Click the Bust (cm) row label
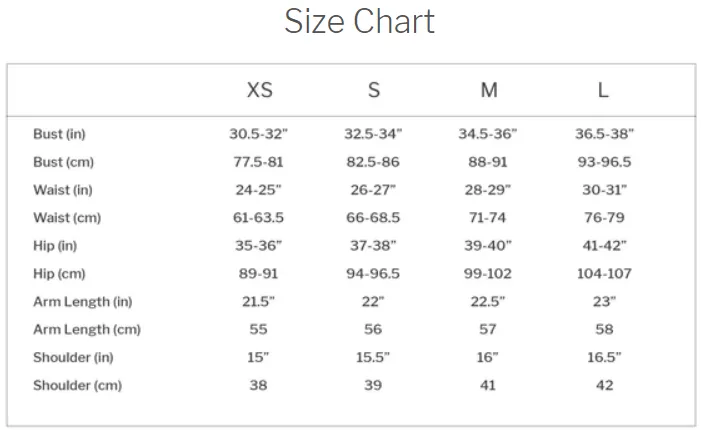Screen dimensions: 701x430 pyautogui.click(x=63, y=162)
